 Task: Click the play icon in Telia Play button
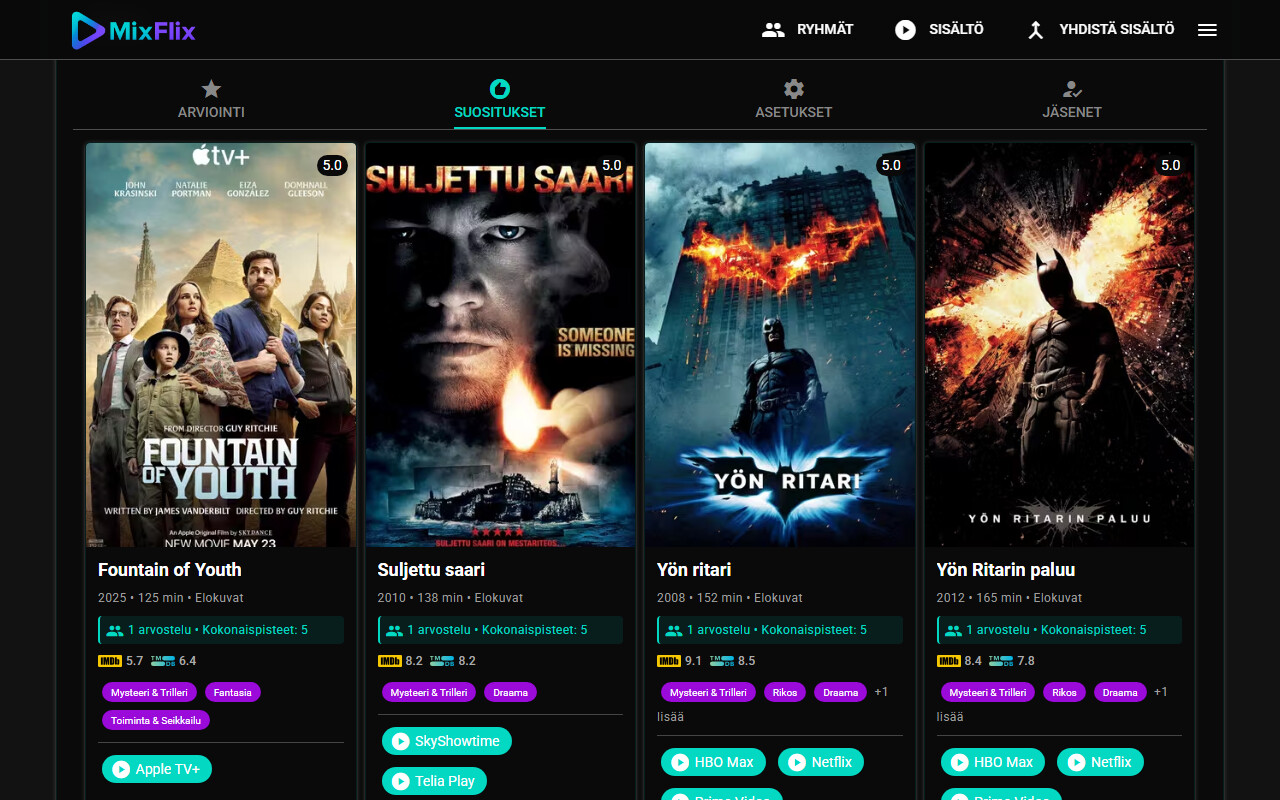[x=401, y=781]
